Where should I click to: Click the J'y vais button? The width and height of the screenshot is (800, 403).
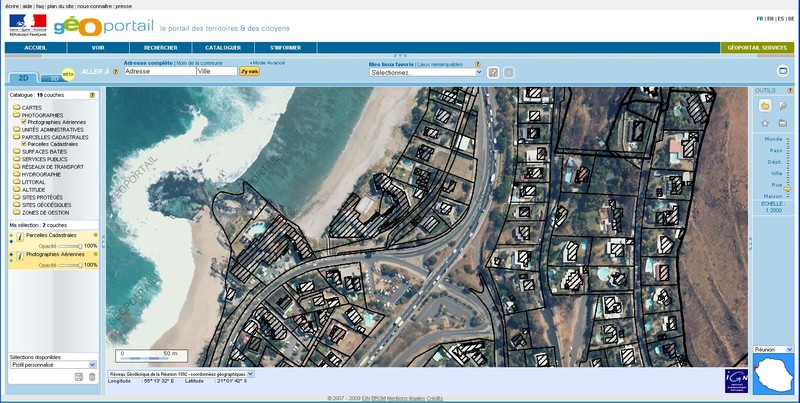coord(249,72)
